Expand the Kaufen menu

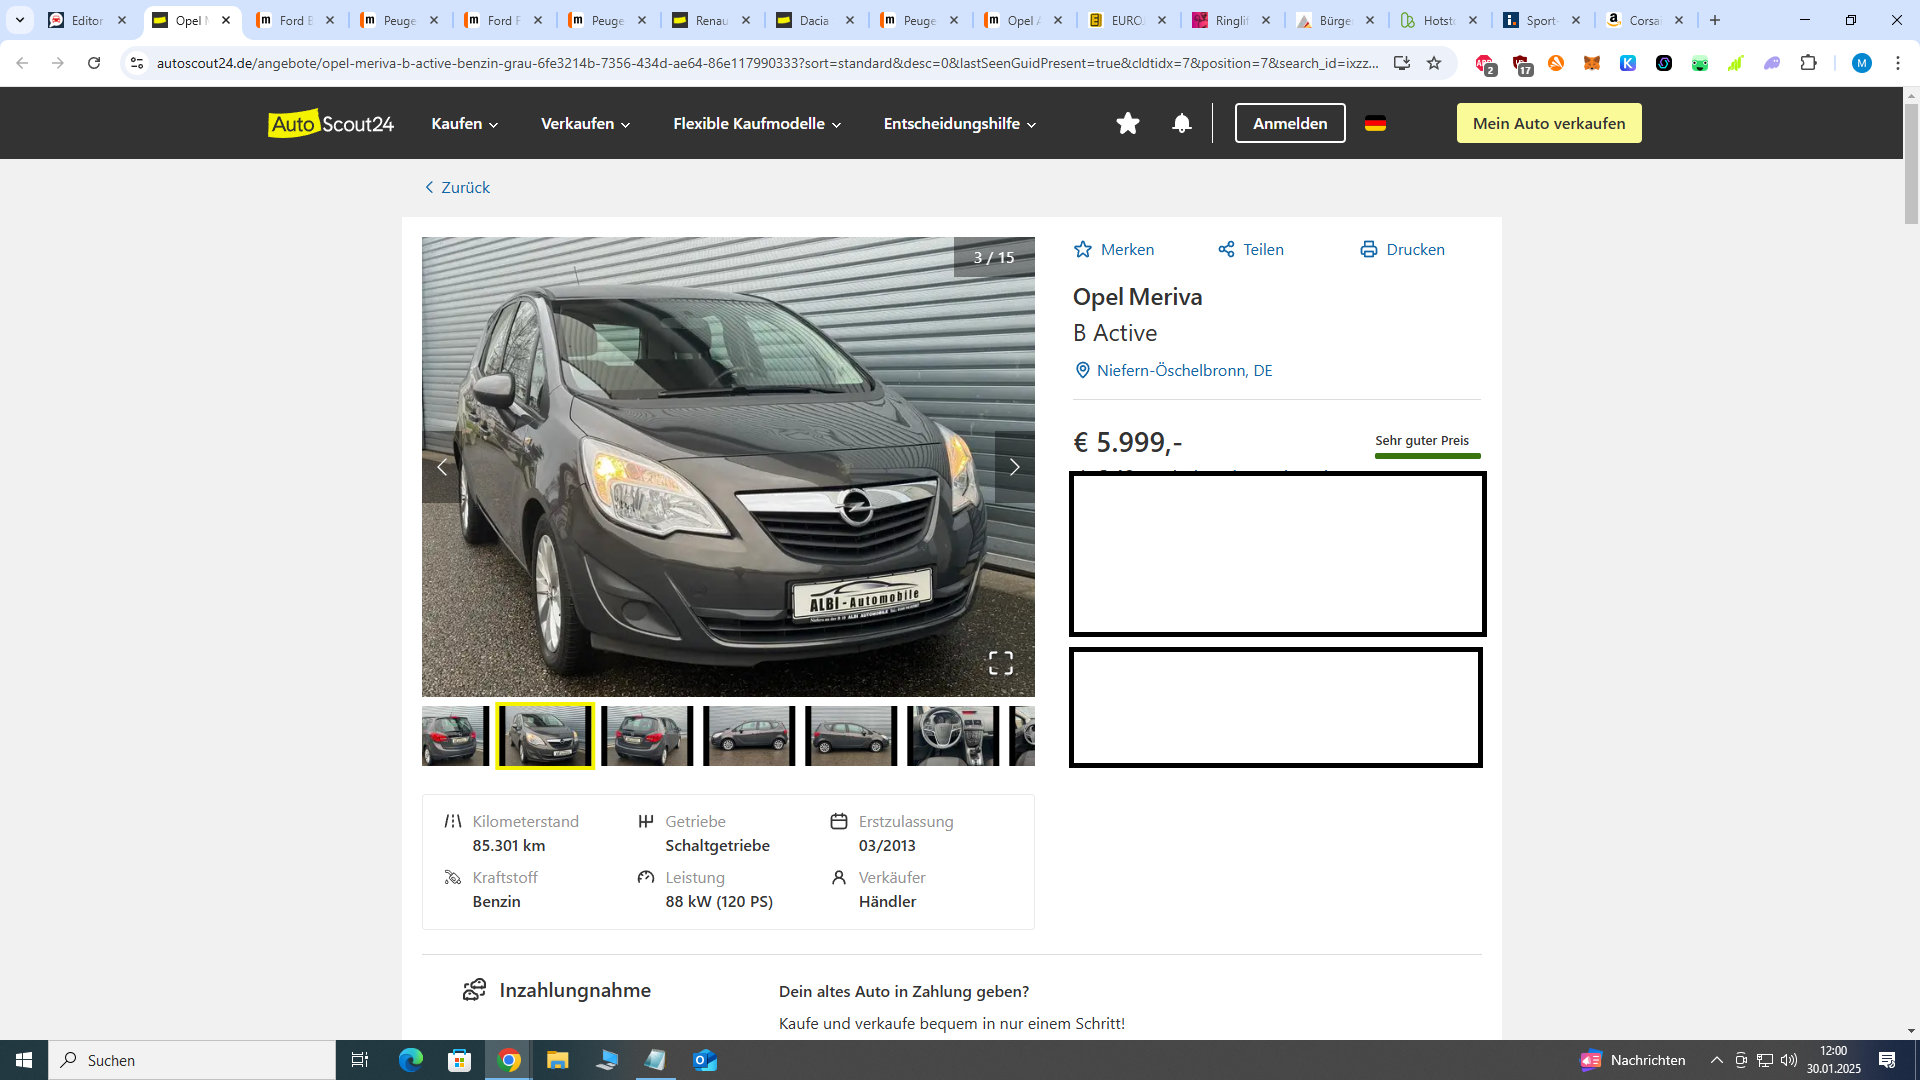click(x=465, y=123)
